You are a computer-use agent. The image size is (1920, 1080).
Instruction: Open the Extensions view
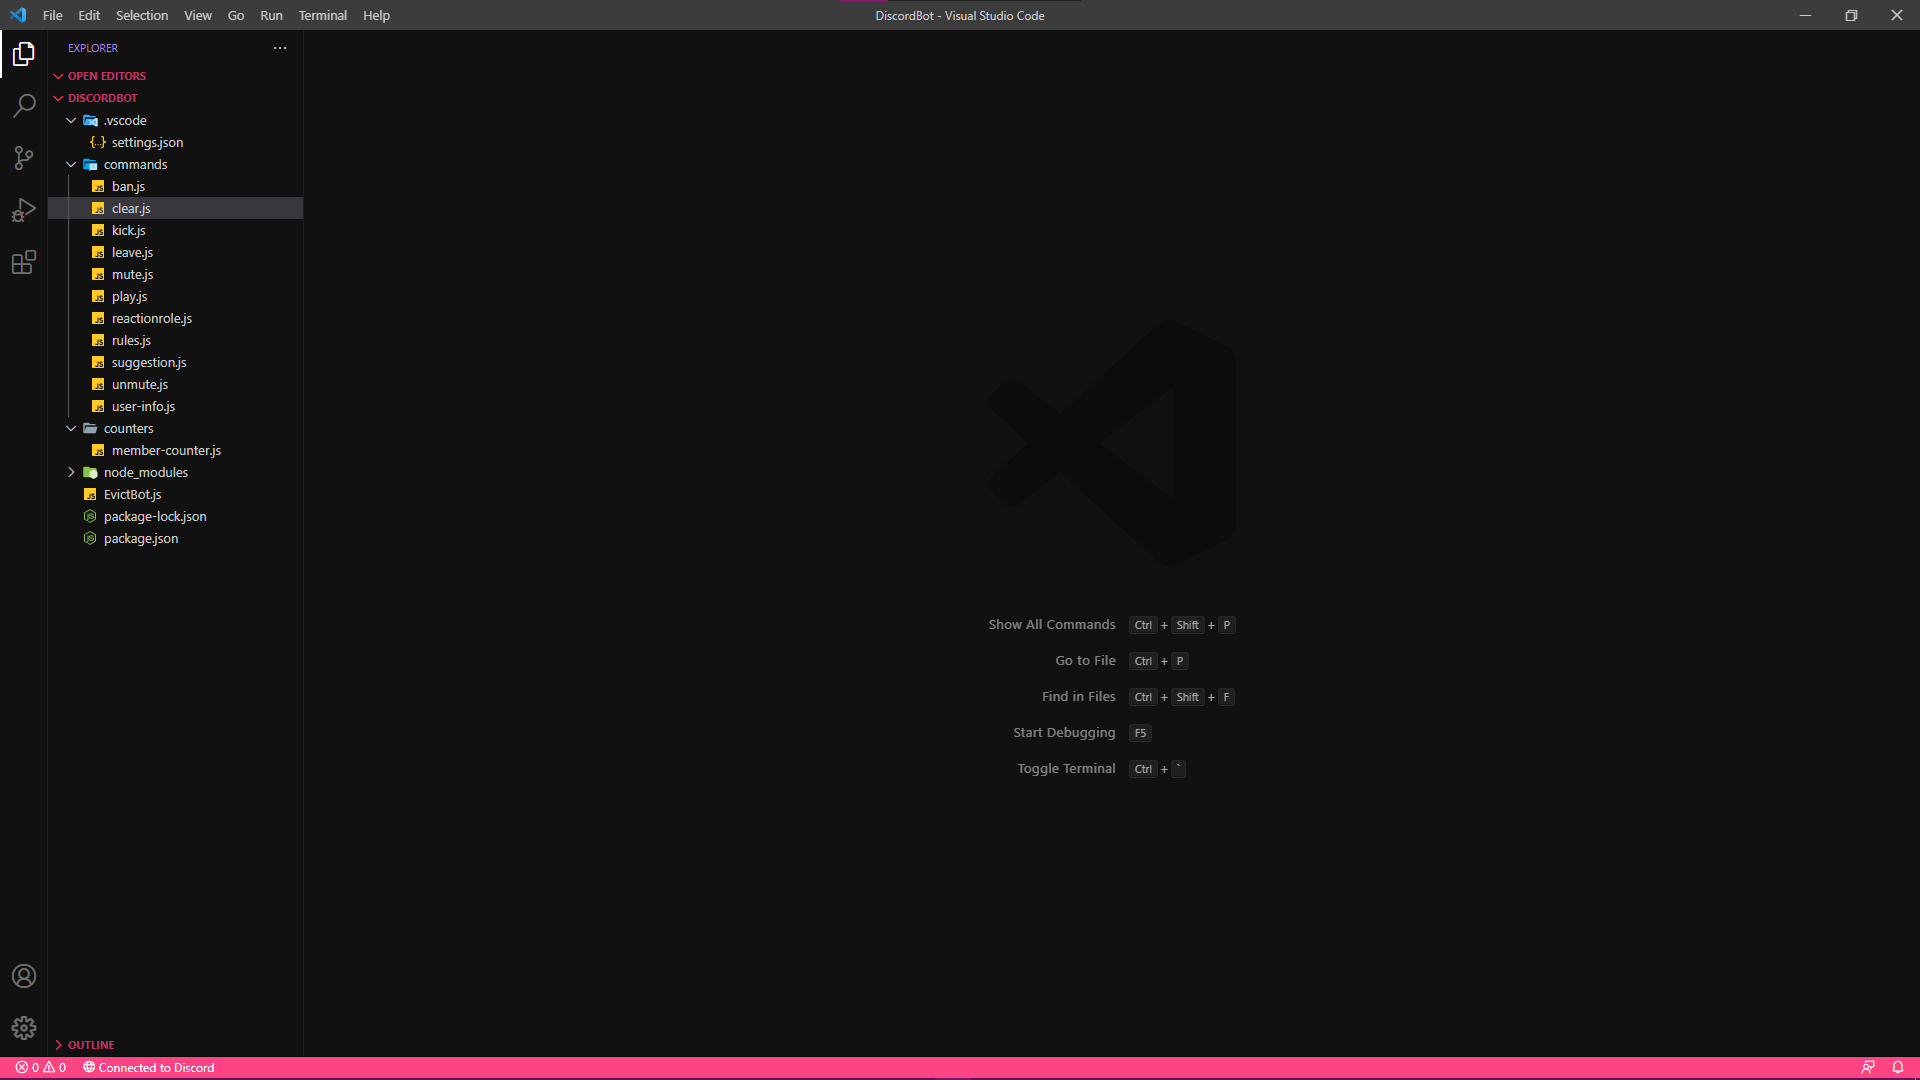click(24, 262)
